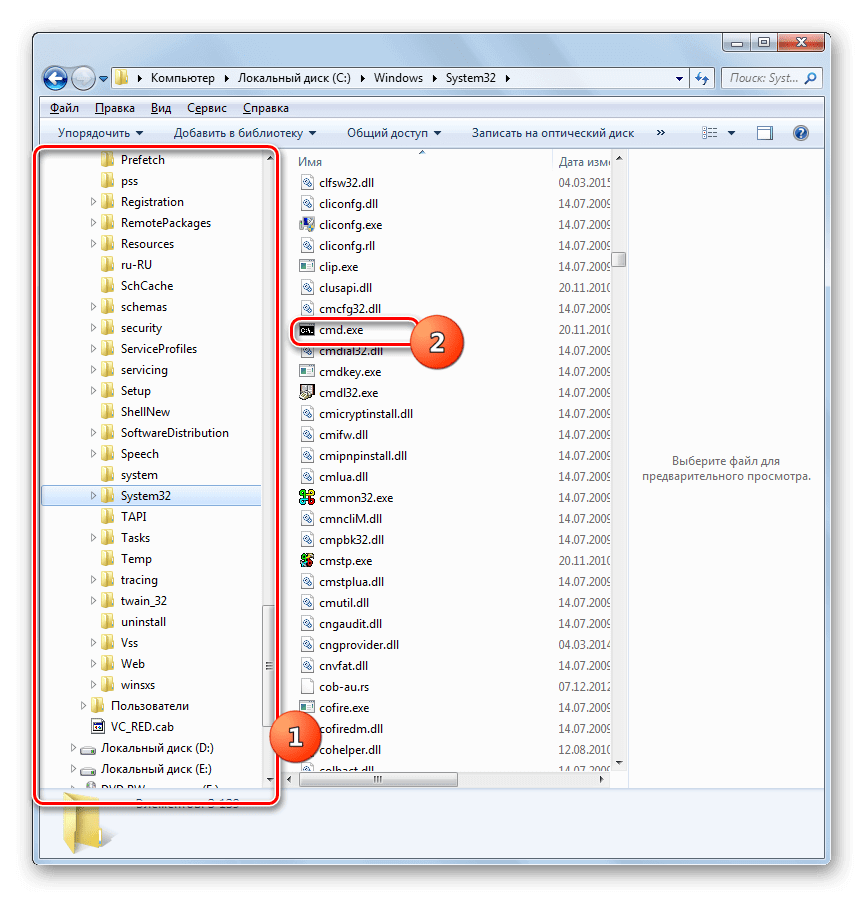Viewport: 864px width, 898px height.
Task: Click the Back navigation arrow button
Action: point(56,77)
